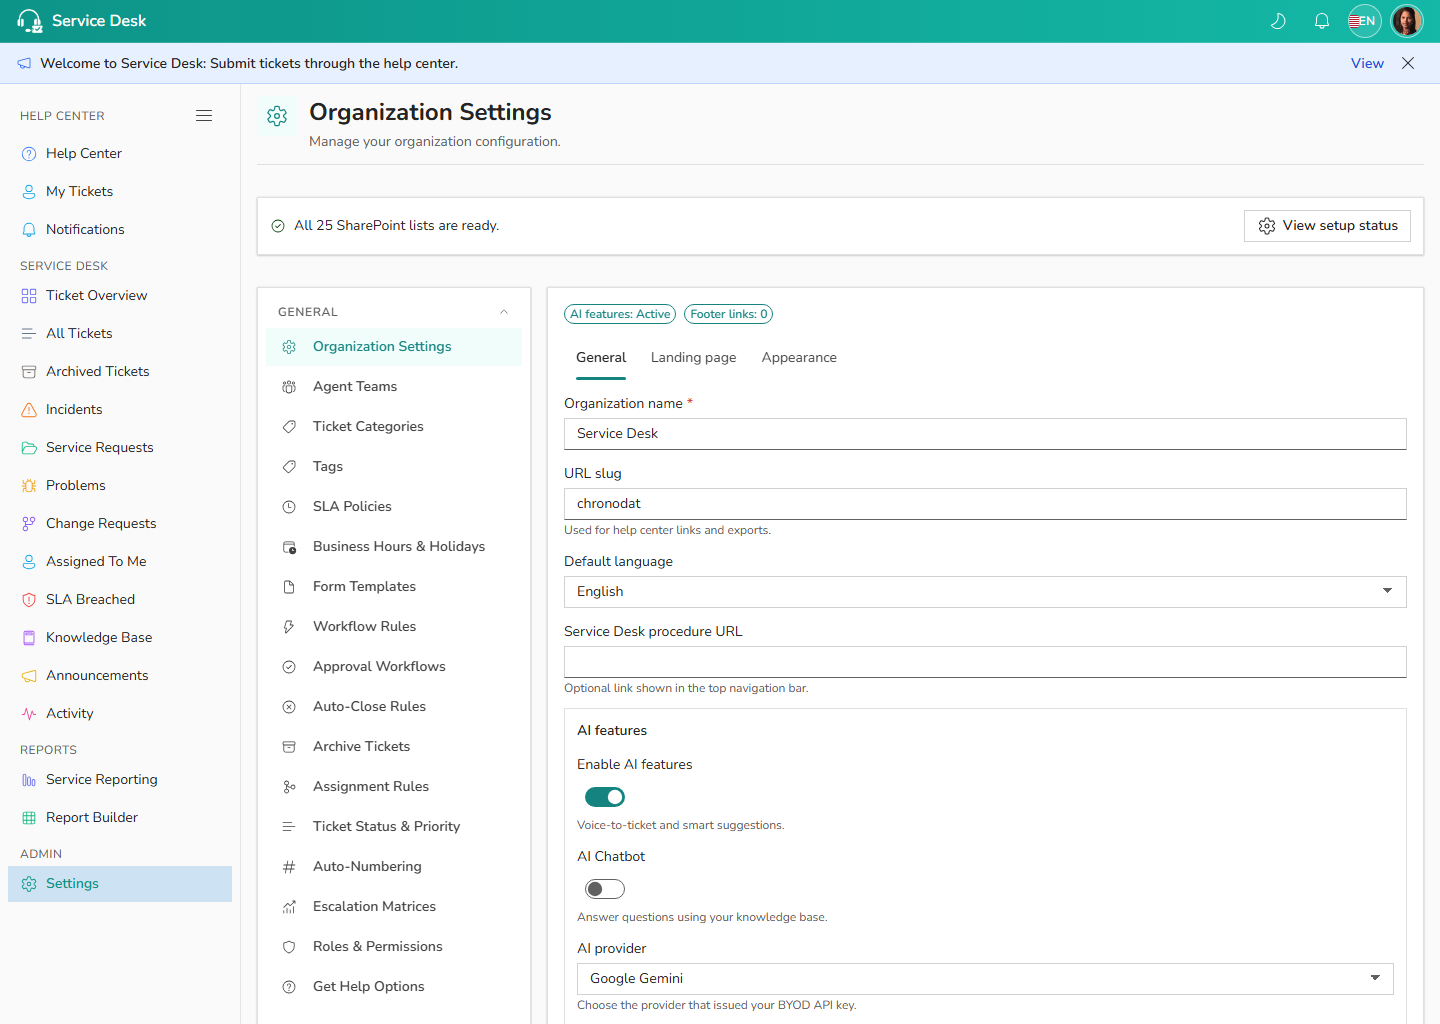Click the Service Desk procedure URL field
The height and width of the screenshot is (1024, 1440).
pos(985,662)
